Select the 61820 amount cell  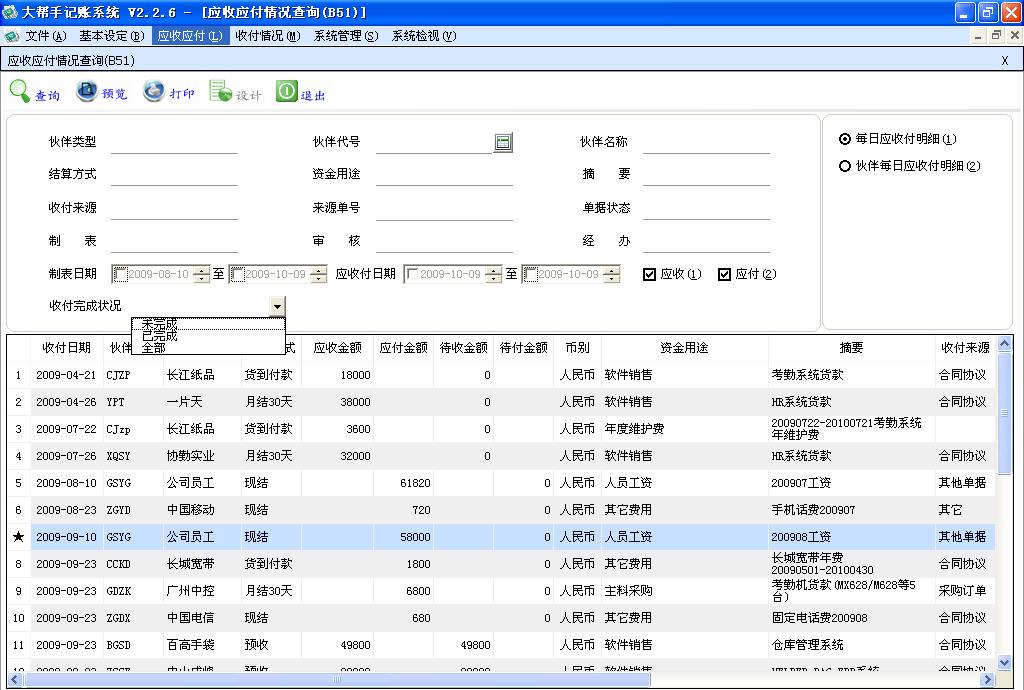(404, 483)
